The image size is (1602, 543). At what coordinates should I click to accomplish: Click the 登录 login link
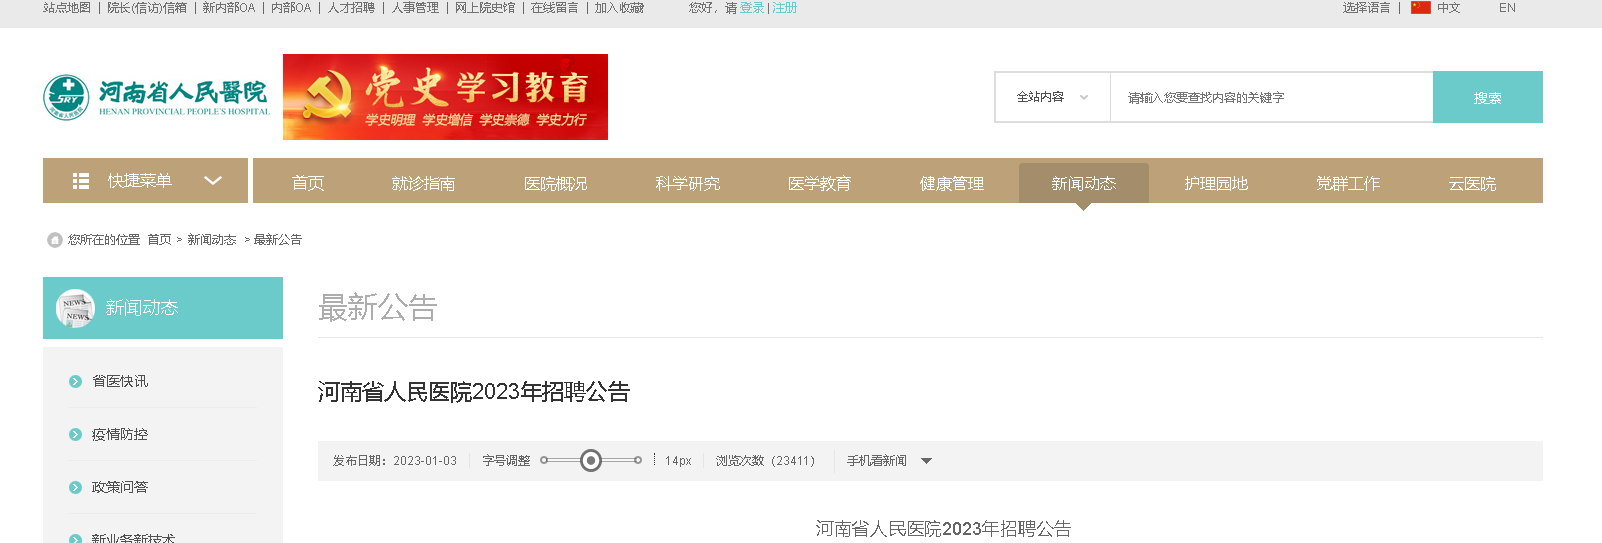tap(751, 8)
